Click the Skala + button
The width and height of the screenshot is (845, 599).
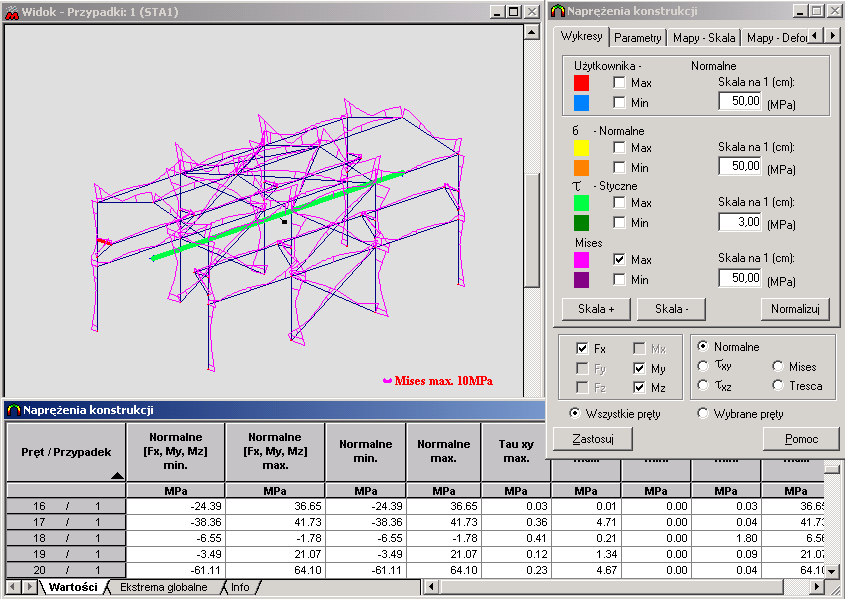click(596, 309)
